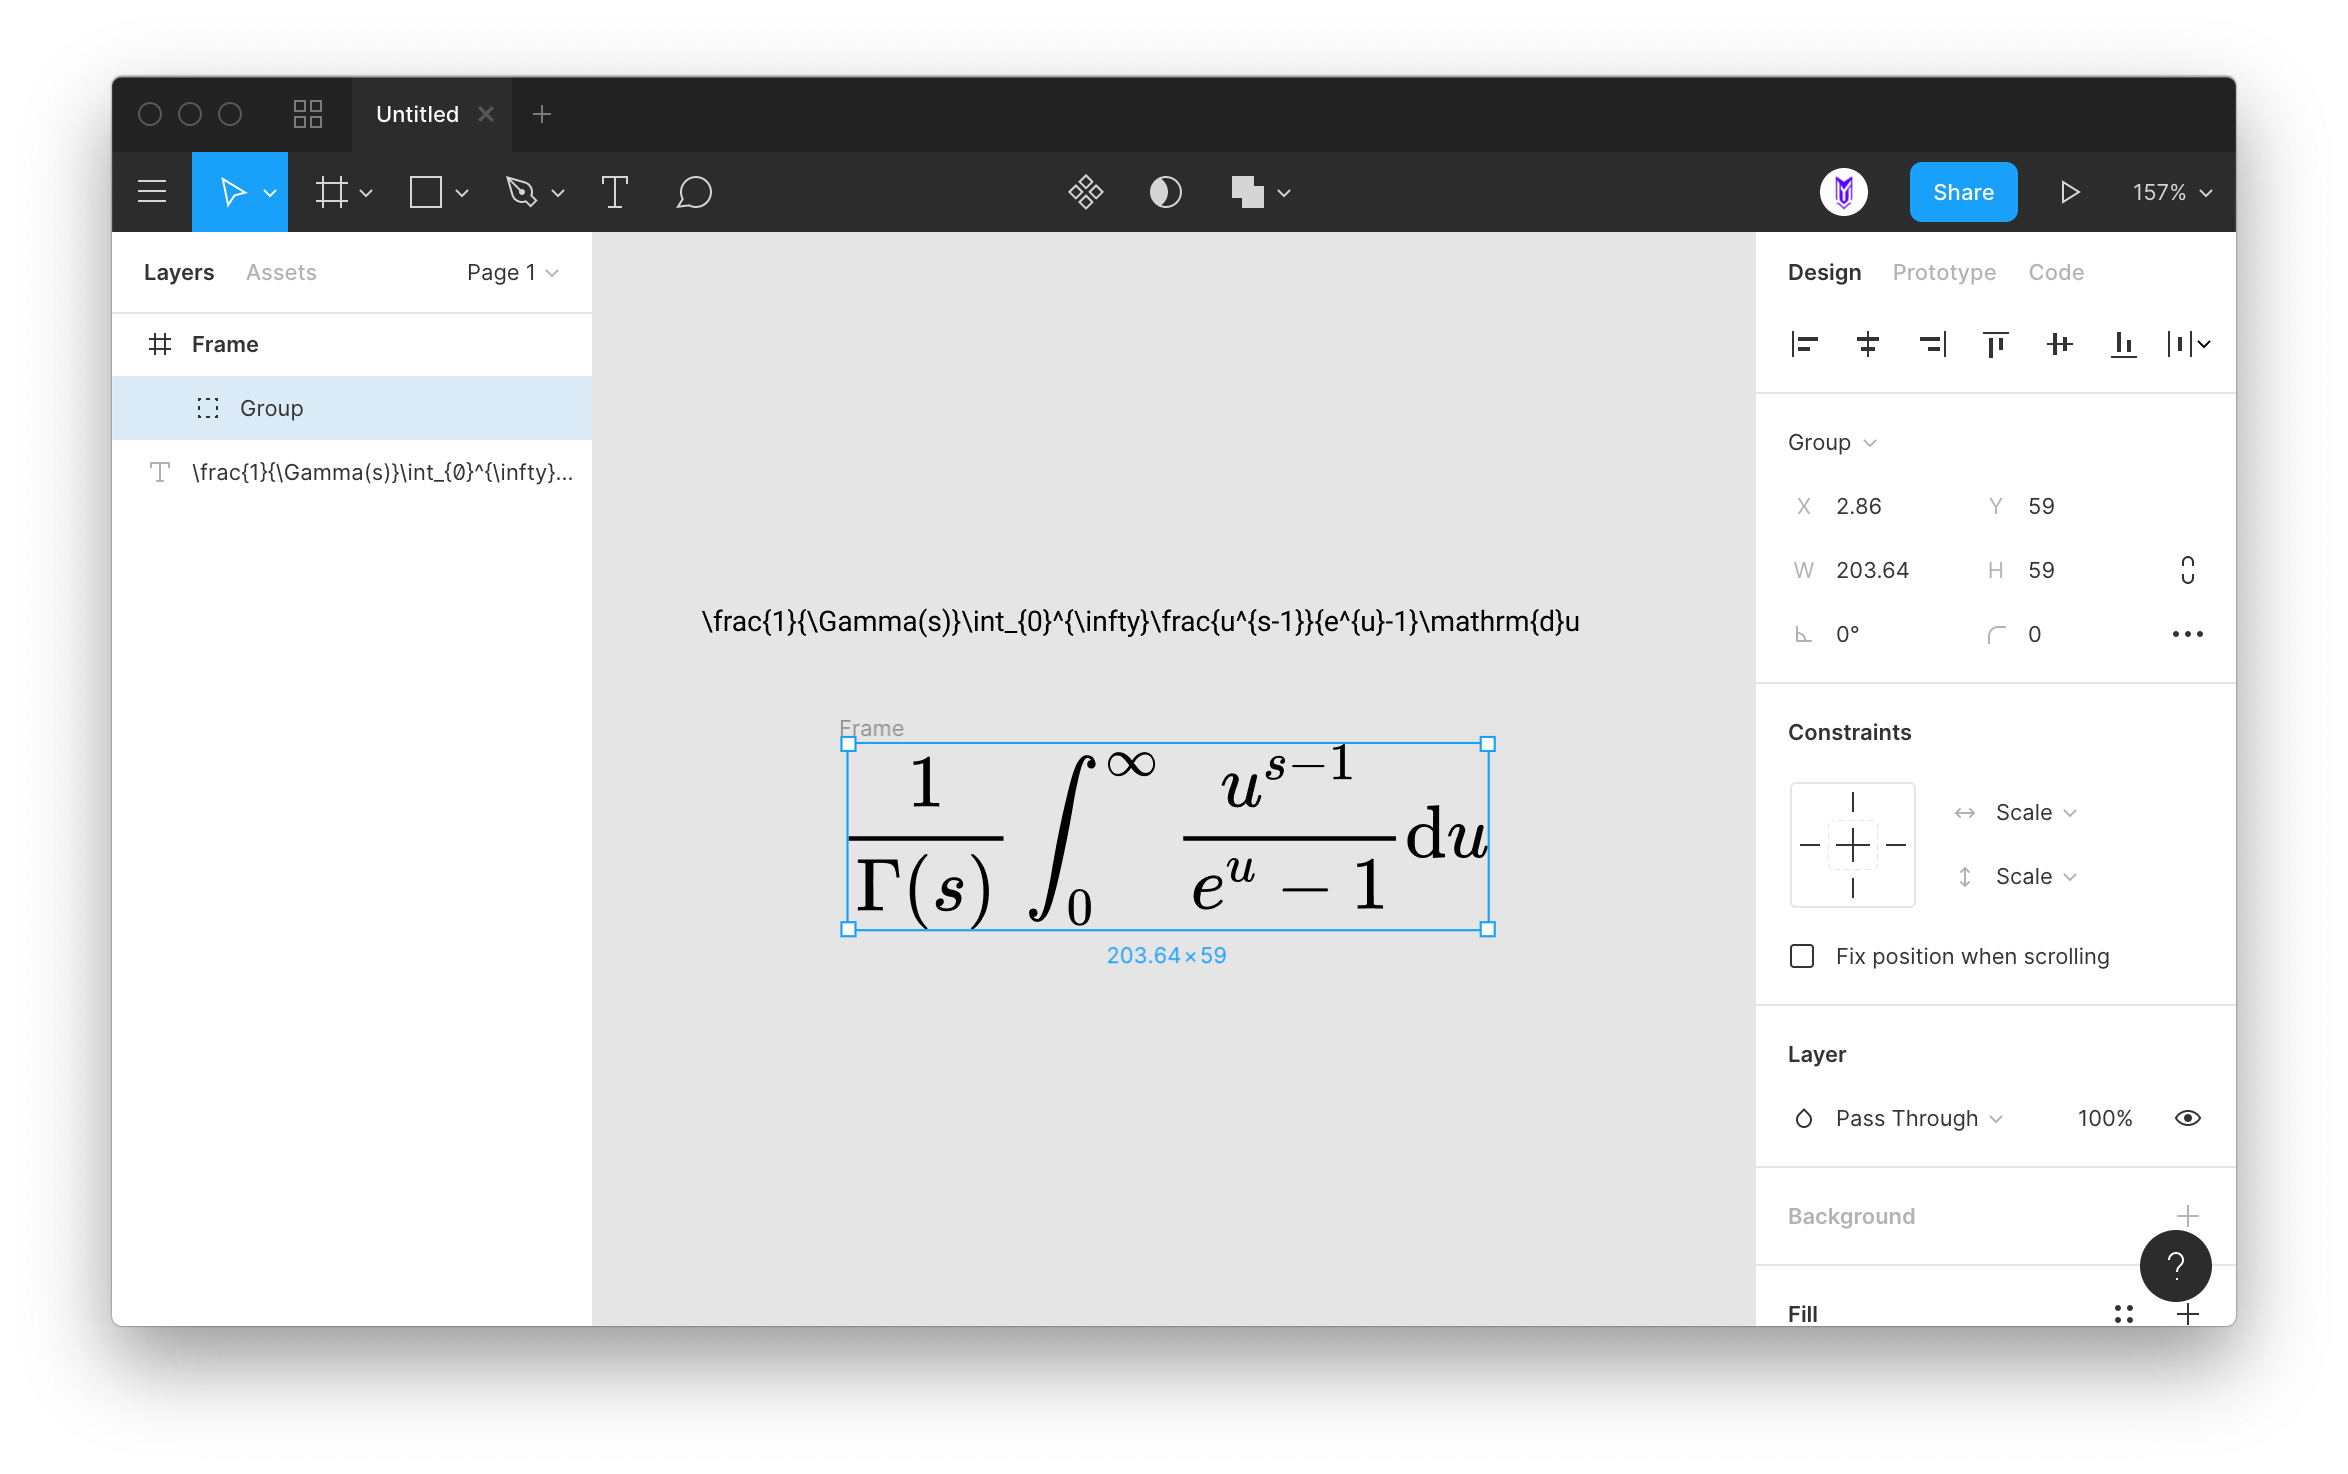Click the width field showing 203.64
The height and width of the screenshot is (1474, 2348).
(1872, 570)
